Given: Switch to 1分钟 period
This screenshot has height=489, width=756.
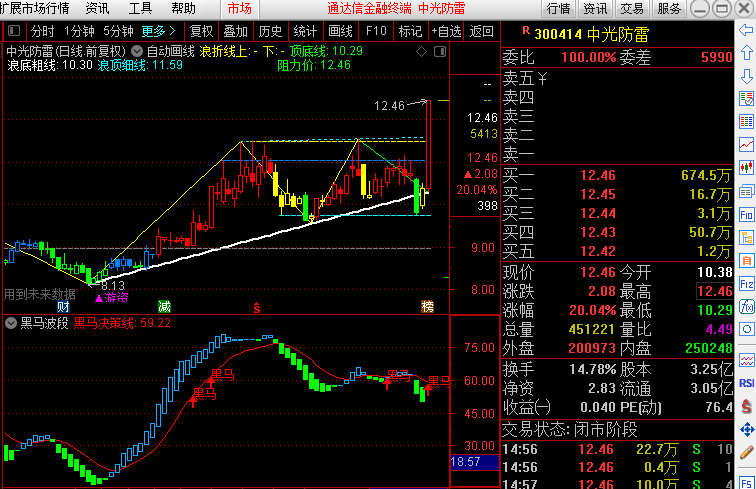Looking at the screenshot, I should pyautogui.click(x=79, y=31).
